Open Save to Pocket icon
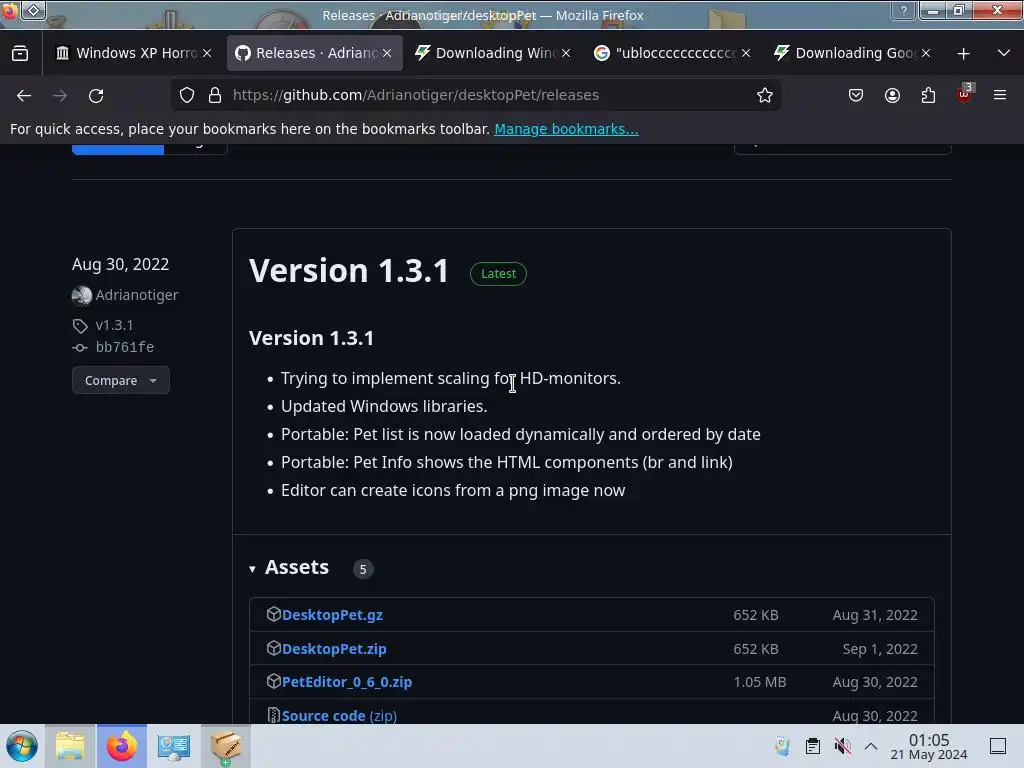The image size is (1024, 768). point(856,95)
